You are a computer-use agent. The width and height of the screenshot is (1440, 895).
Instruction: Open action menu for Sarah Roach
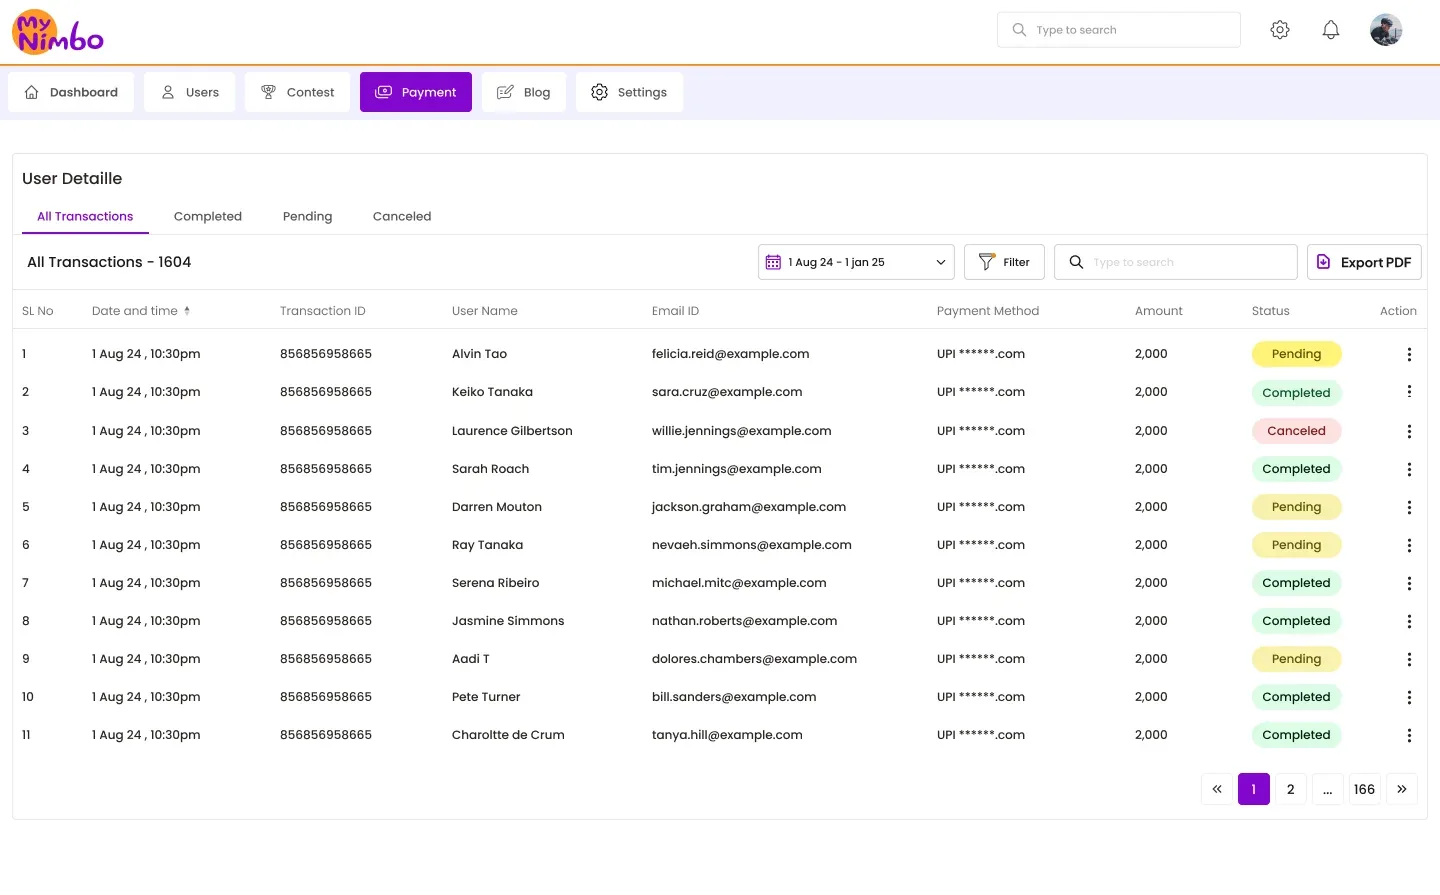click(x=1409, y=469)
